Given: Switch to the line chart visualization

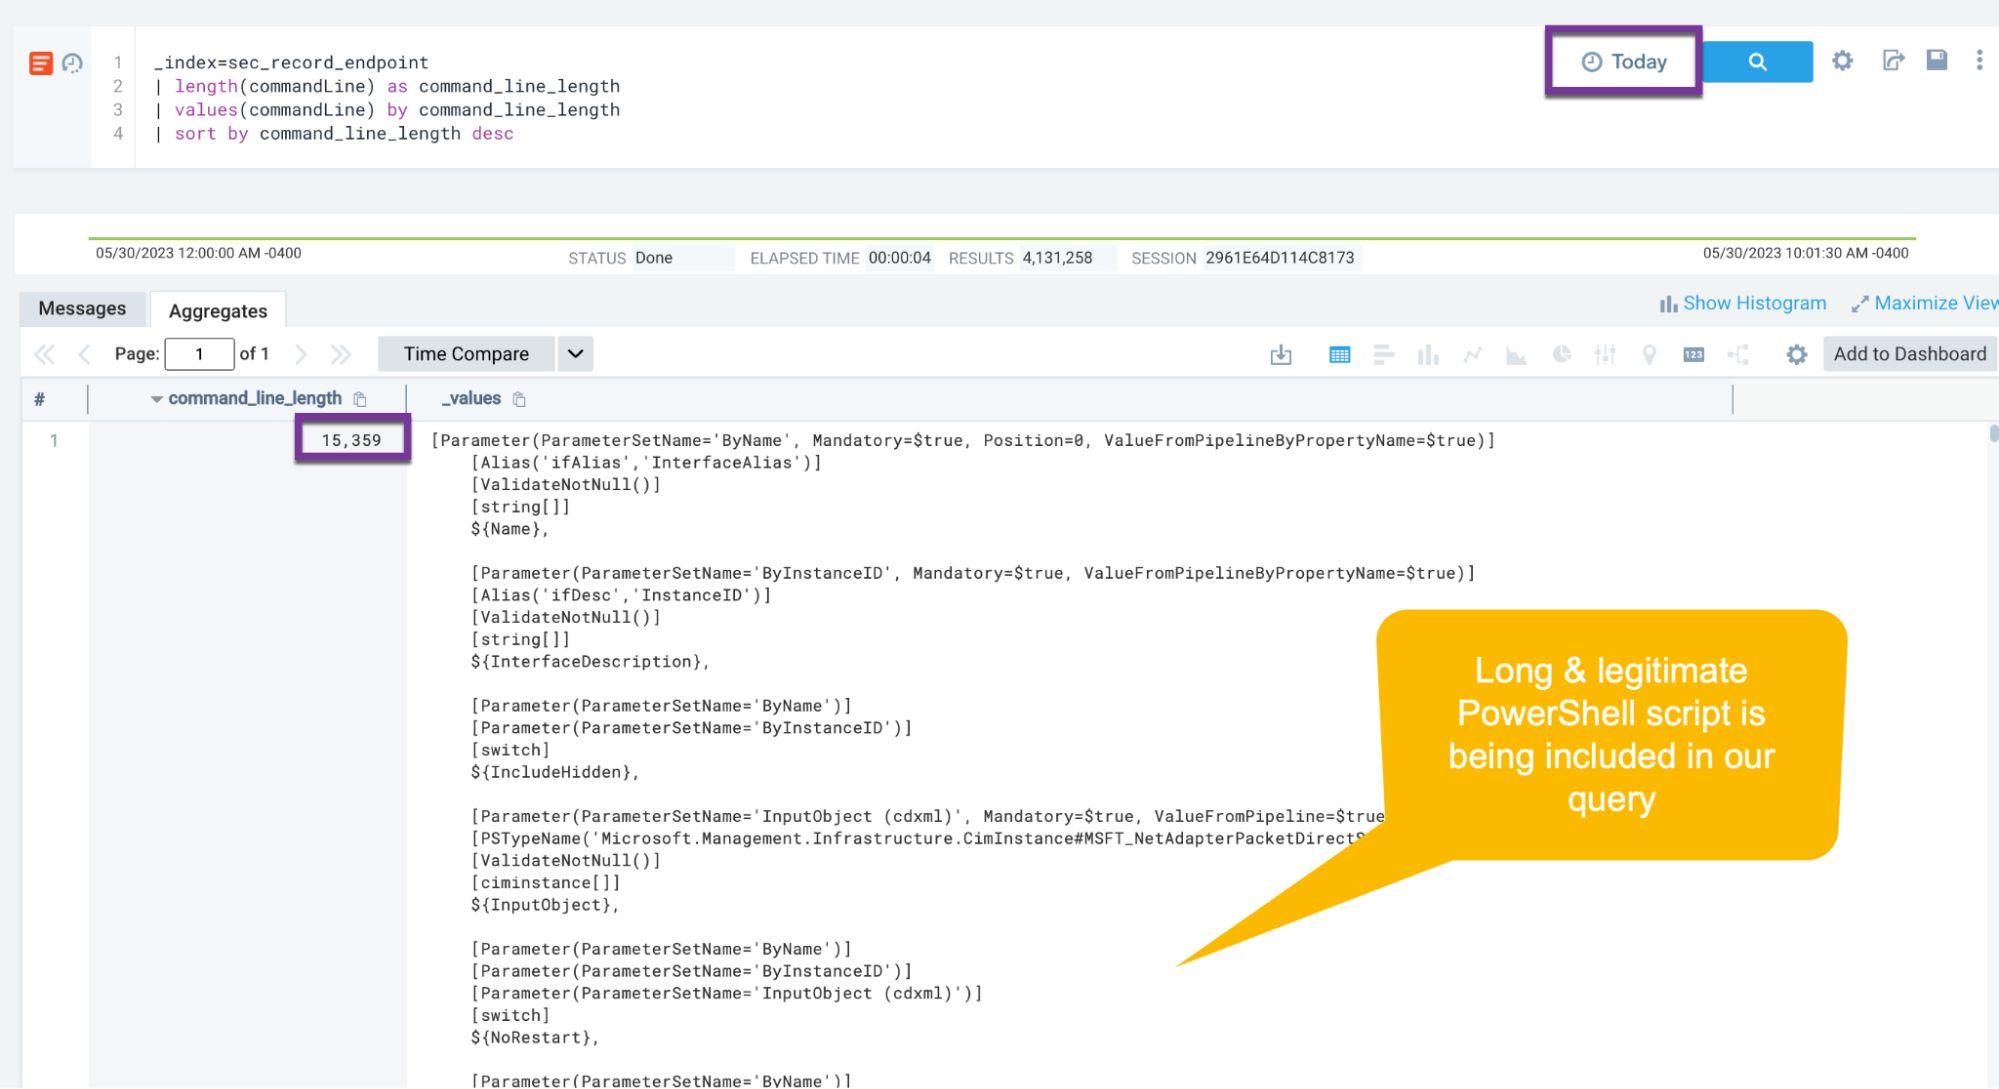Looking at the screenshot, I should 1473,354.
